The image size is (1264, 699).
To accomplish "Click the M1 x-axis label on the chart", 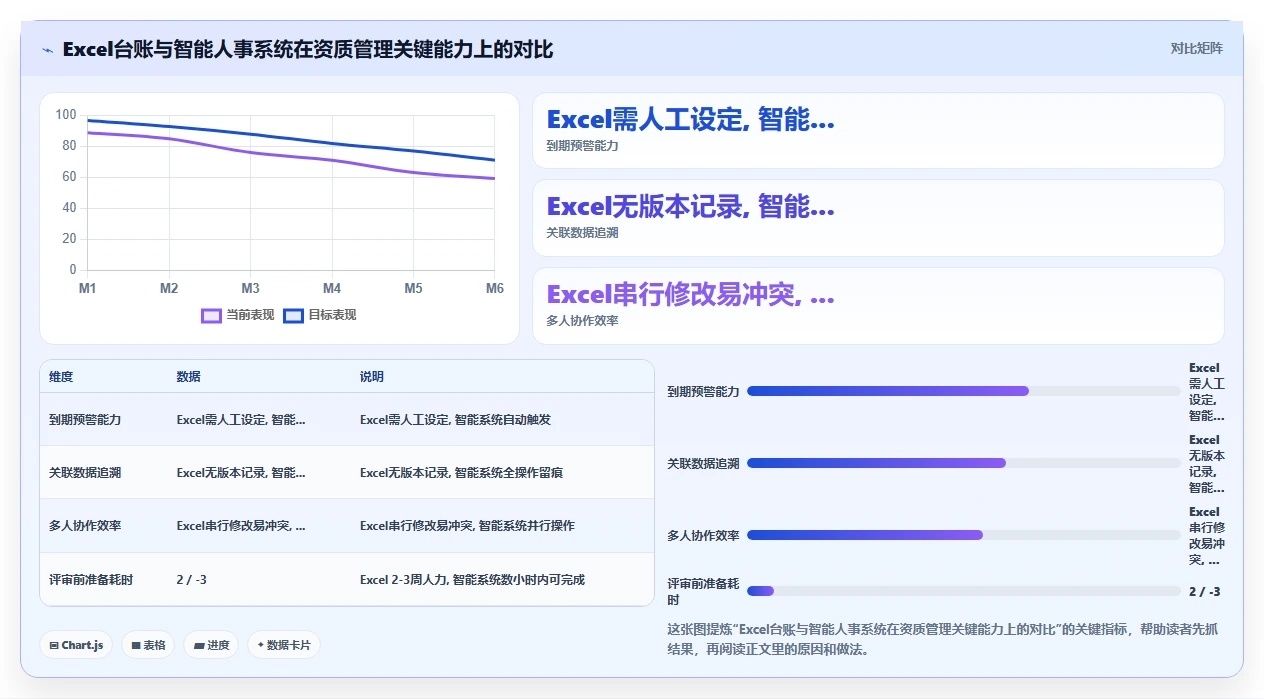I will [88, 288].
